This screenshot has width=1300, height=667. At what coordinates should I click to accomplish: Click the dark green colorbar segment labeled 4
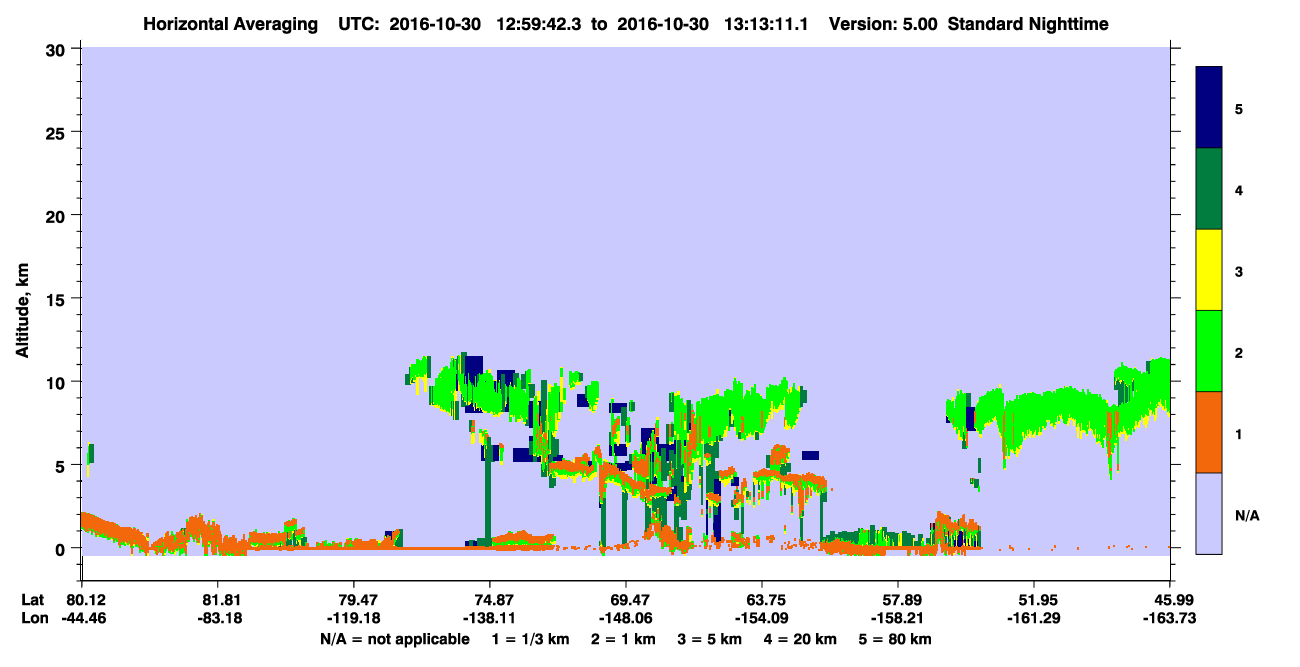[1209, 189]
